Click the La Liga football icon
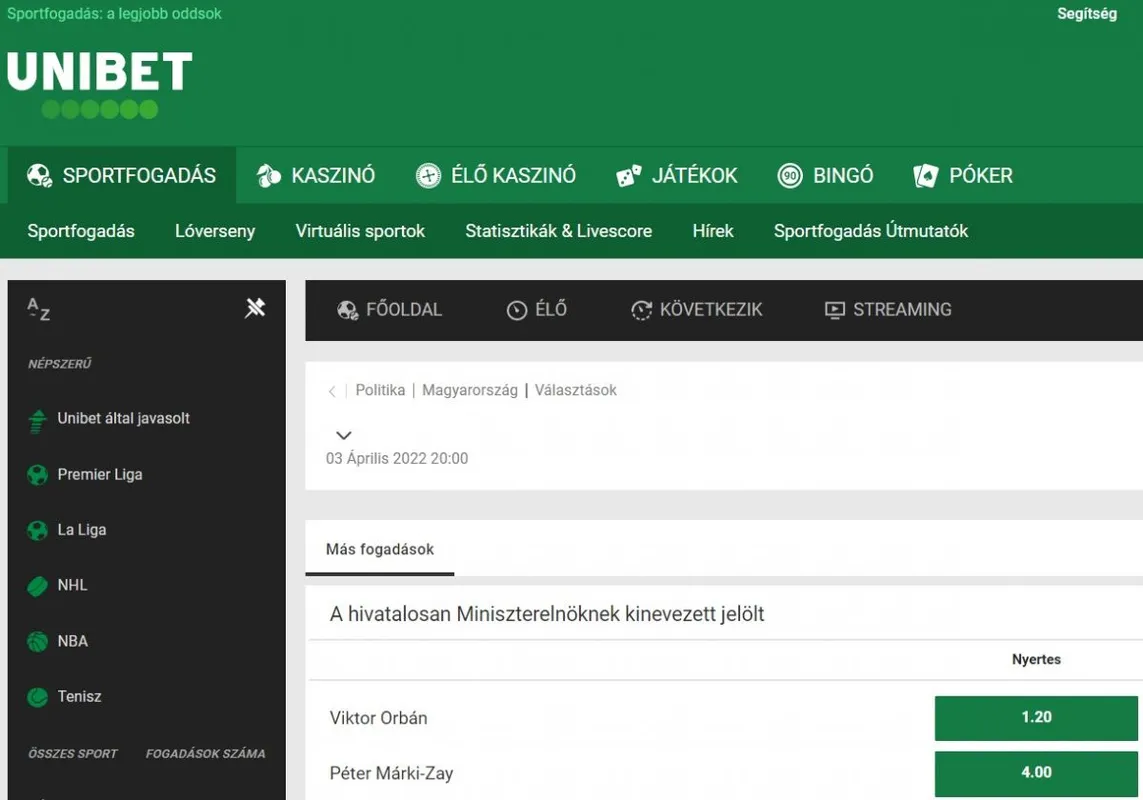 point(38,531)
